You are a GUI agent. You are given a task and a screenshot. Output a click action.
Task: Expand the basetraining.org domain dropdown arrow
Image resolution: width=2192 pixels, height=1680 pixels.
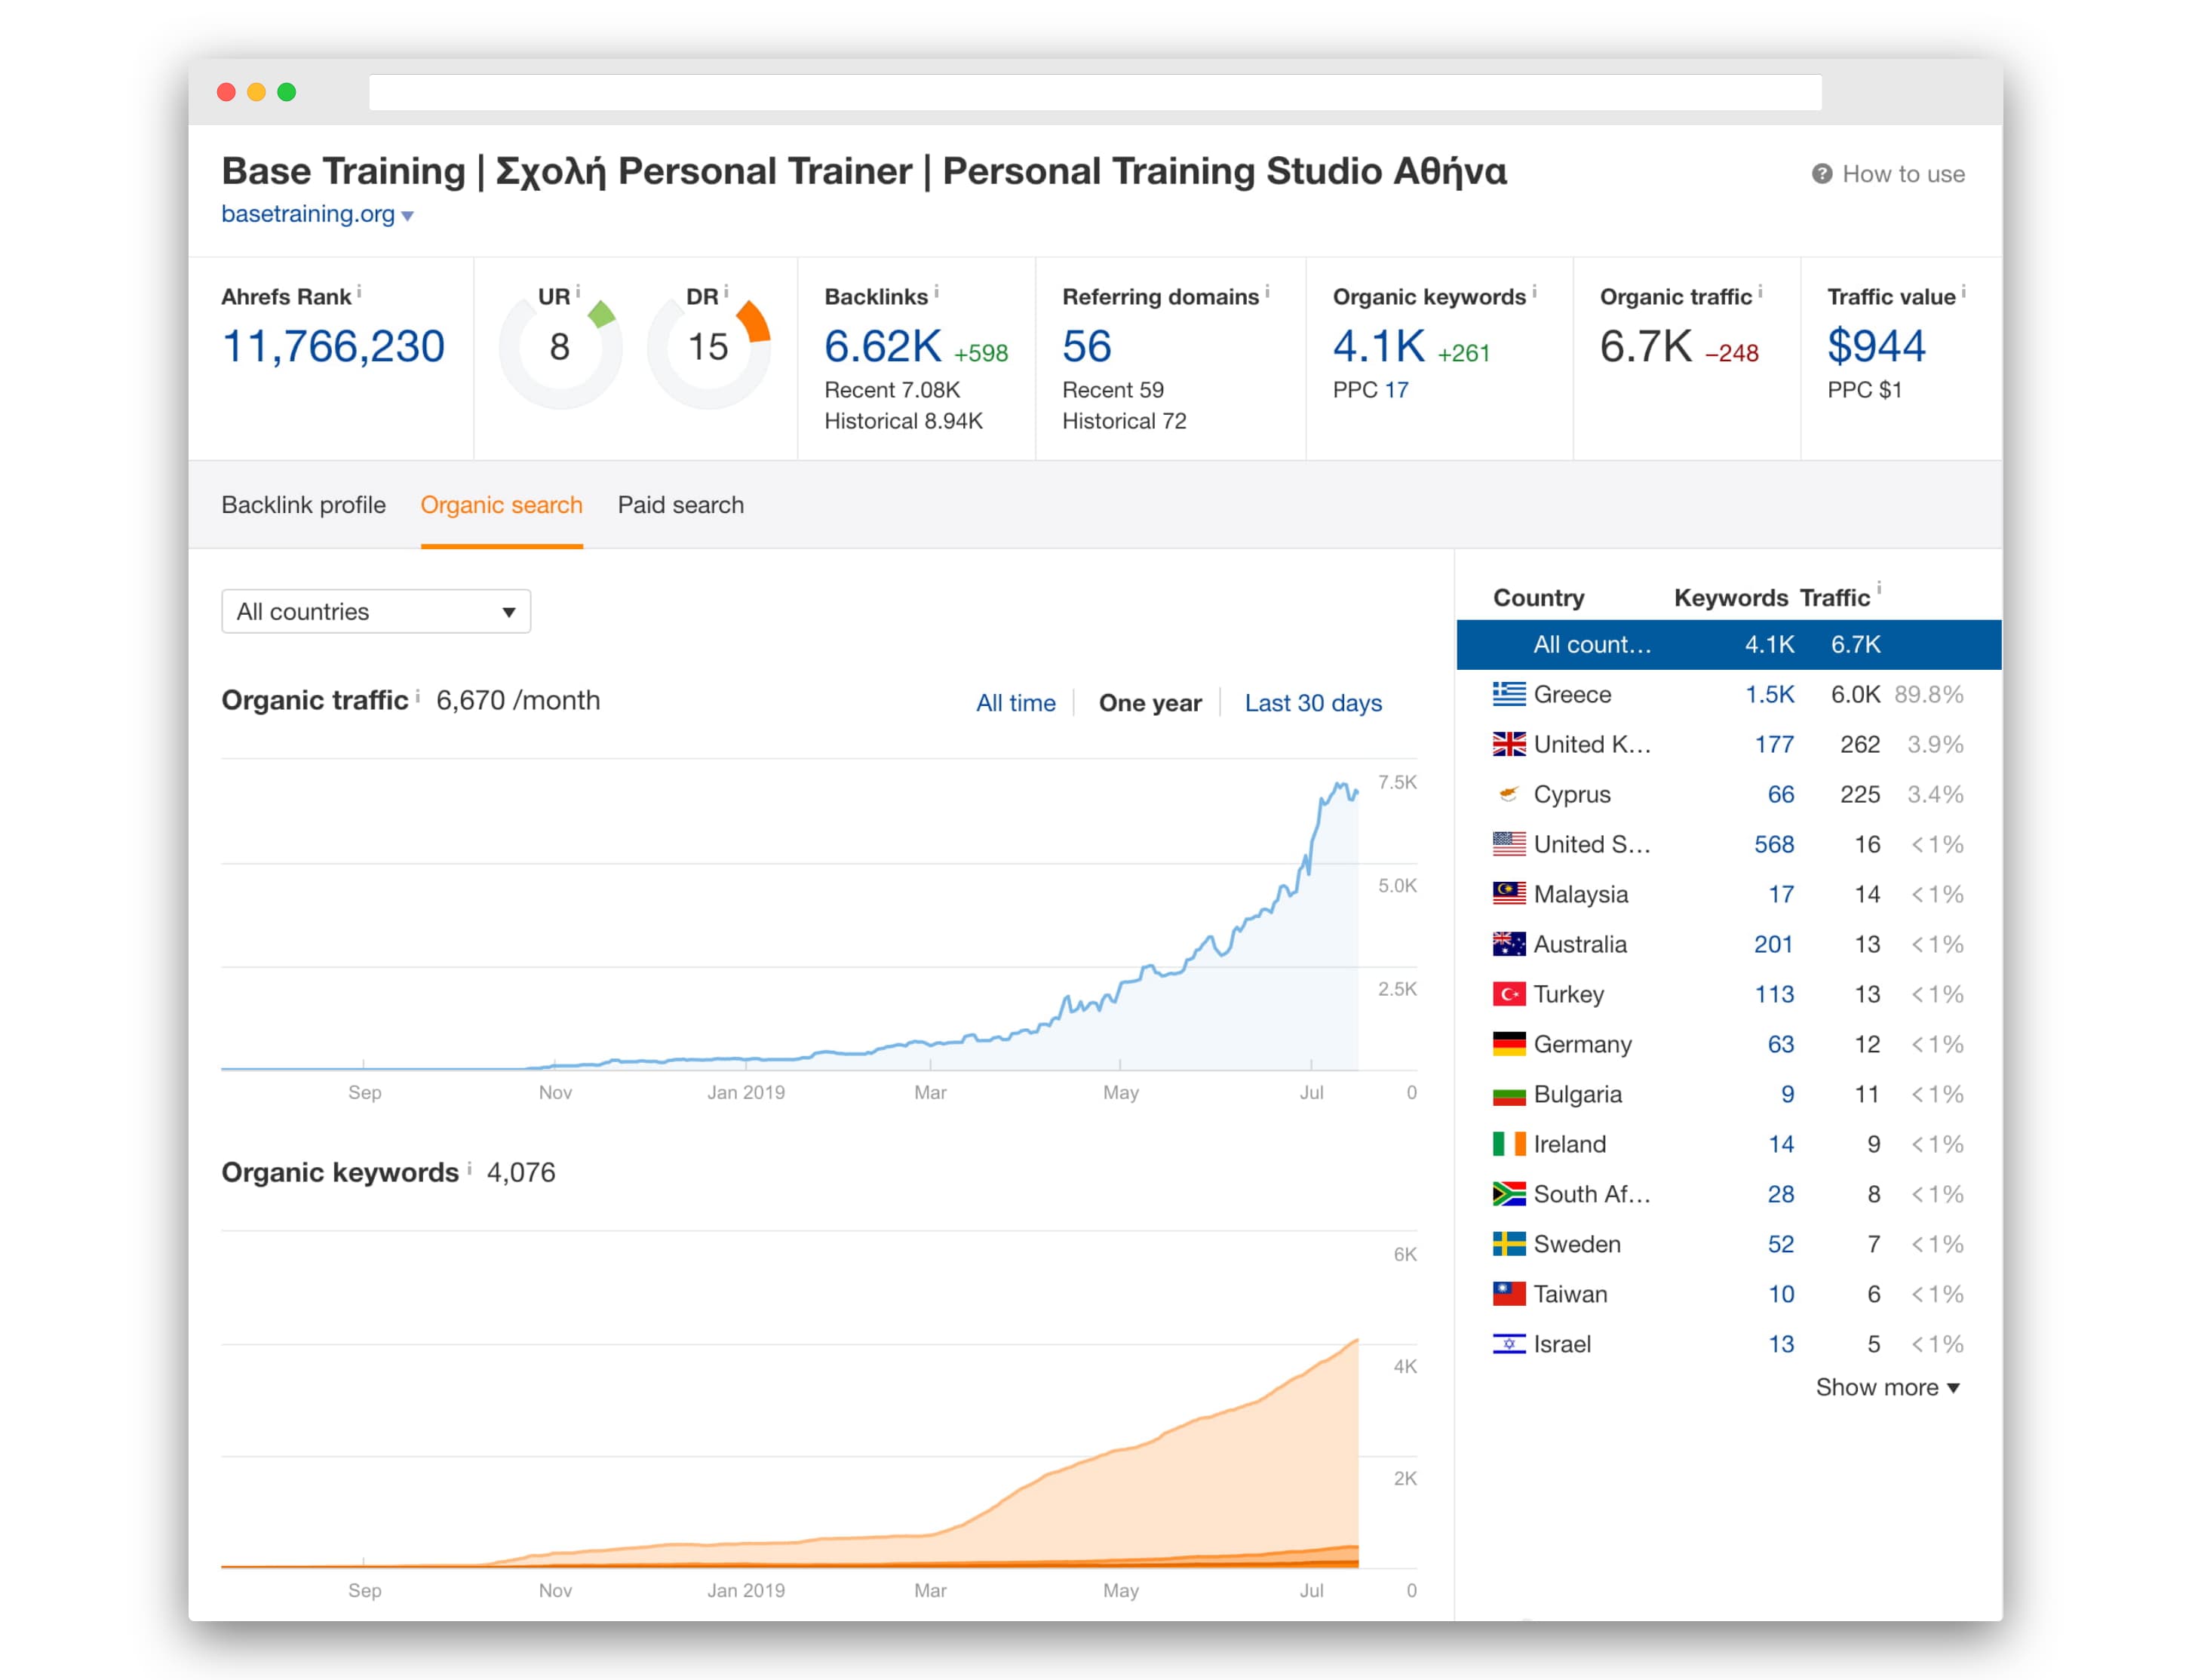click(x=407, y=216)
